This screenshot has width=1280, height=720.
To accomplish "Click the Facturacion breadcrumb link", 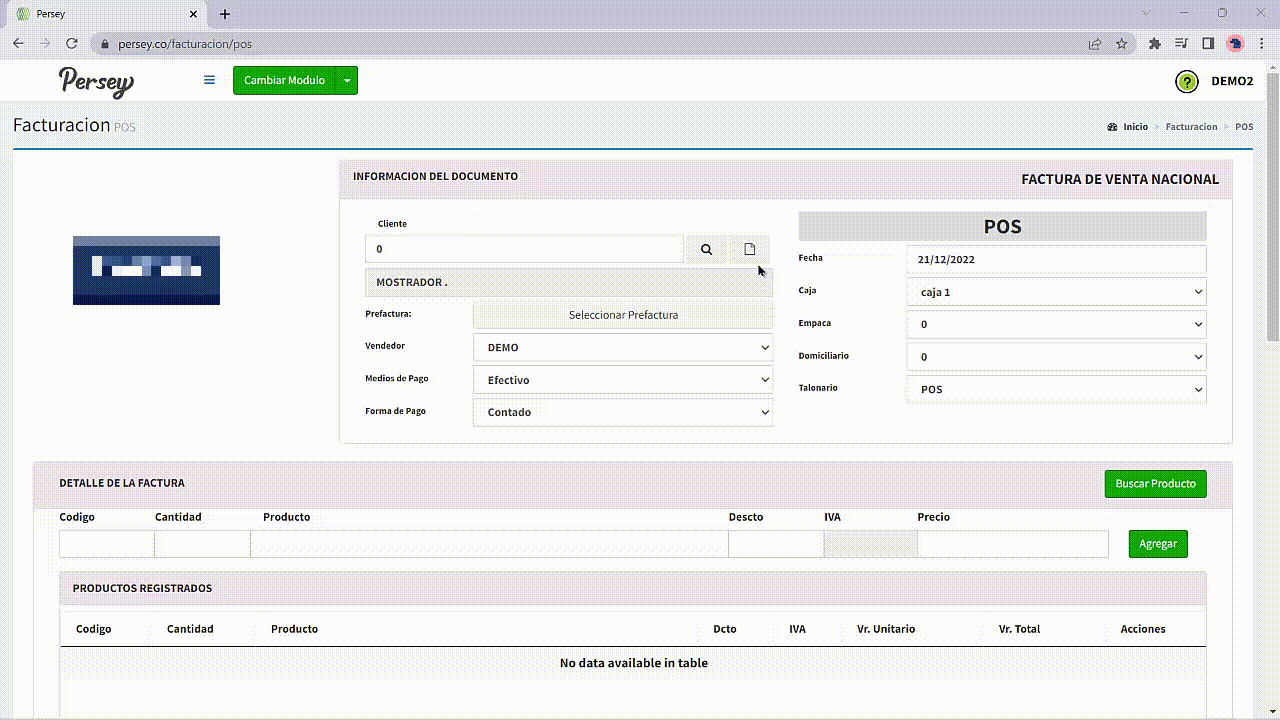I will pyautogui.click(x=1191, y=127).
